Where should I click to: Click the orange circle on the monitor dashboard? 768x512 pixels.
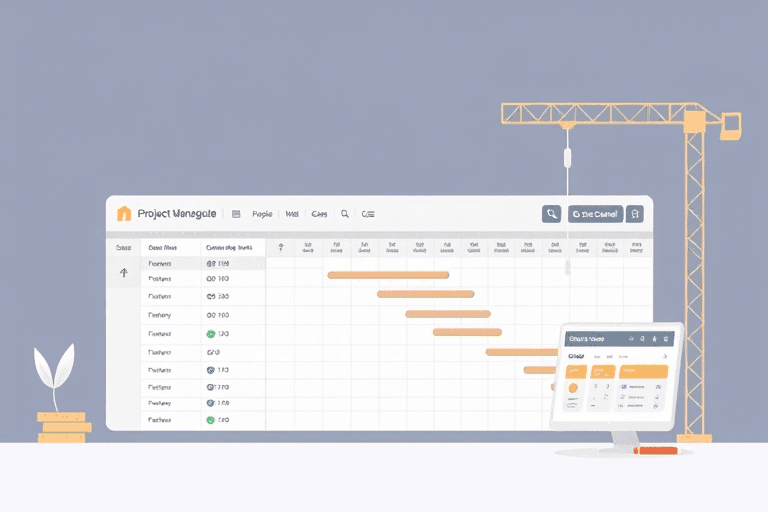(573, 387)
